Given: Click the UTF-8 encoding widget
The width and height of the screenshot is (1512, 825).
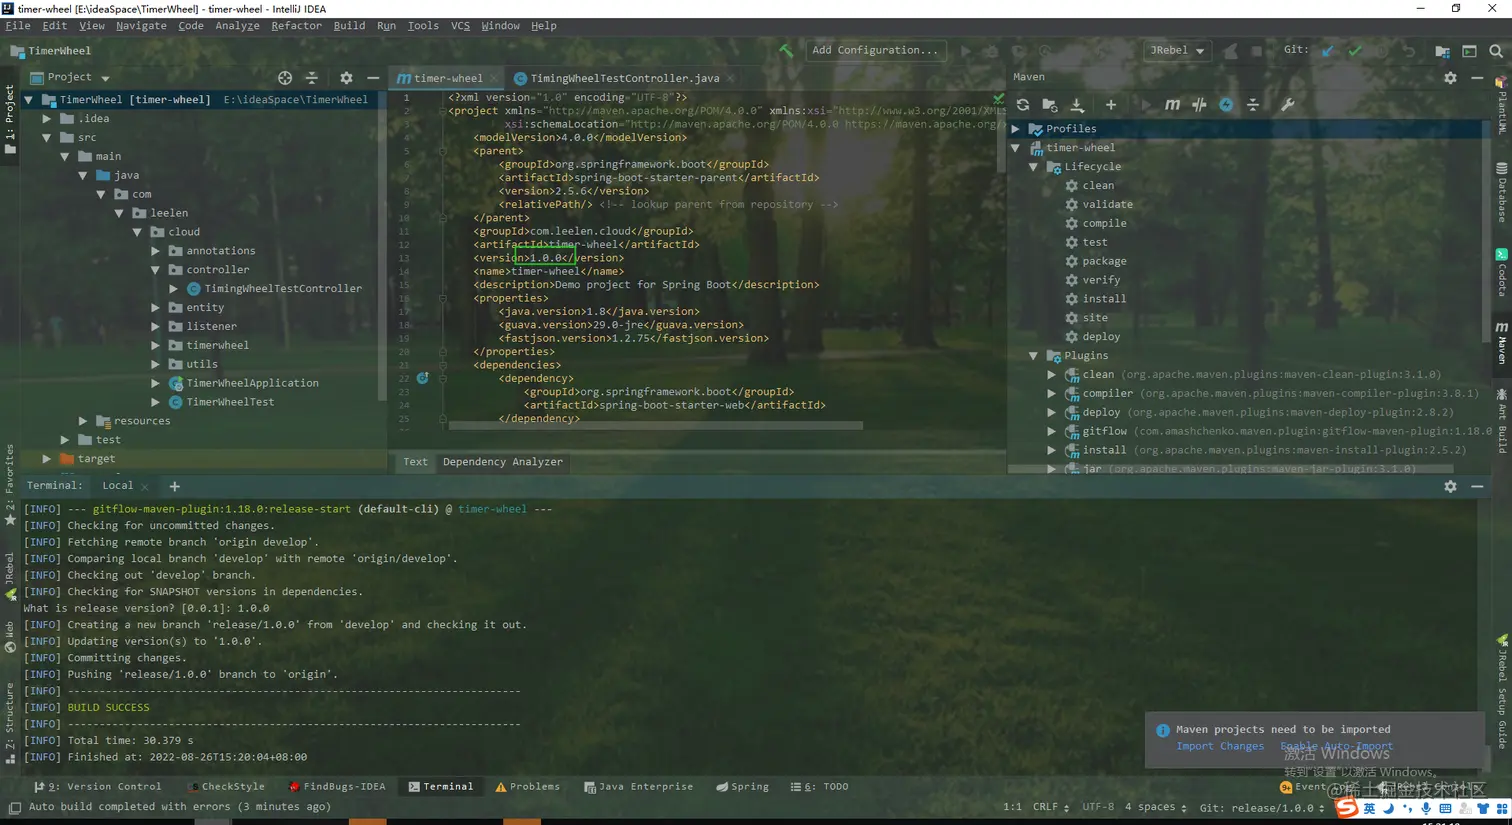Looking at the screenshot, I should point(1097,807).
